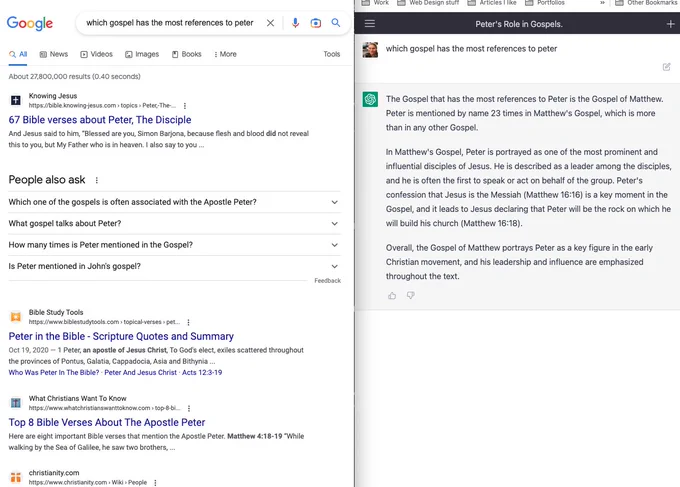Screen dimensions: 680x487
Task: Show more bookmarks via overflow chevron
Action: 602,3
